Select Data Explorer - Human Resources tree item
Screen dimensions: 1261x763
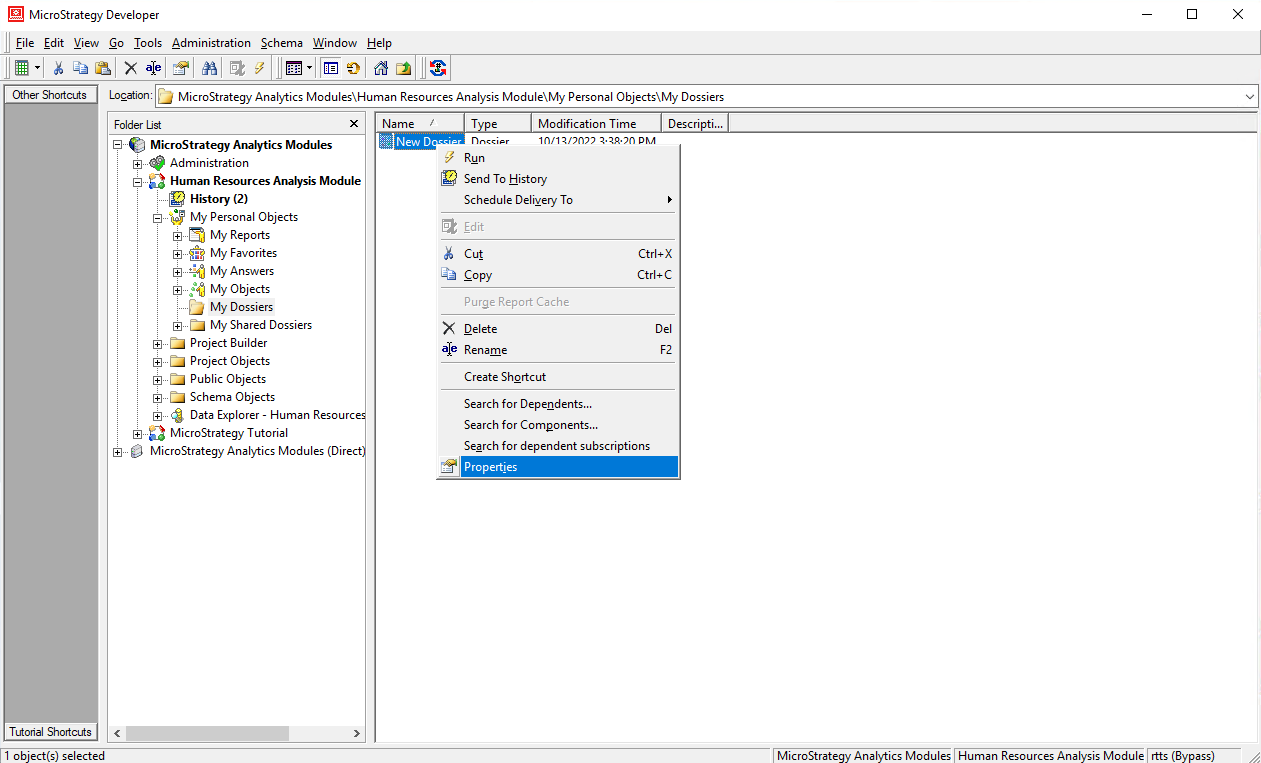(277, 415)
